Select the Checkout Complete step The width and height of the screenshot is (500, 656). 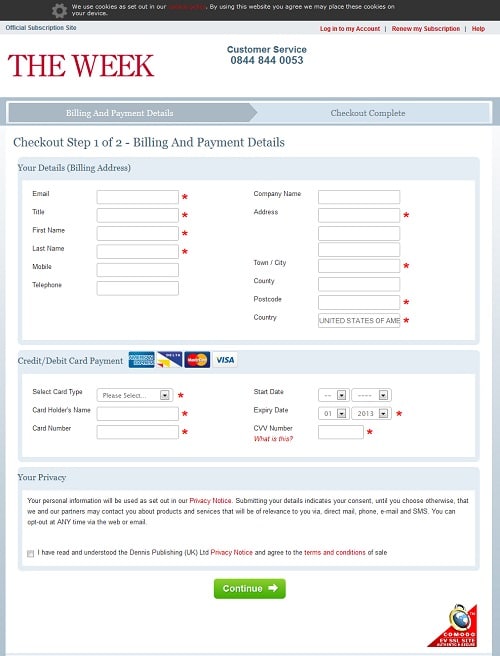coord(368,113)
